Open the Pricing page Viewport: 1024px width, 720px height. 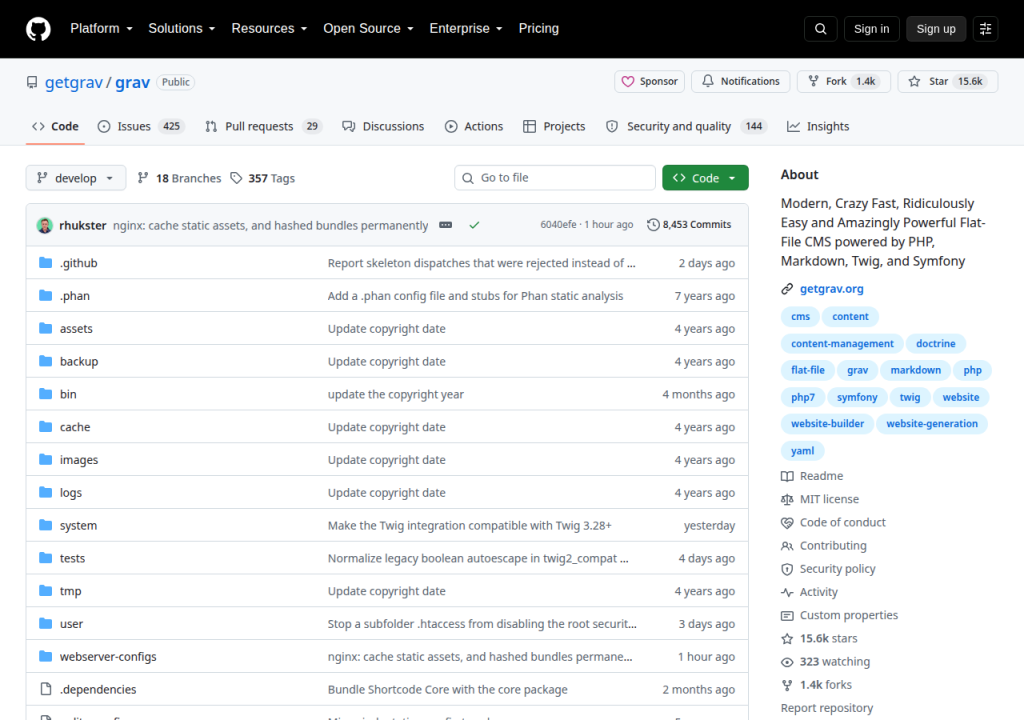[x=539, y=29]
